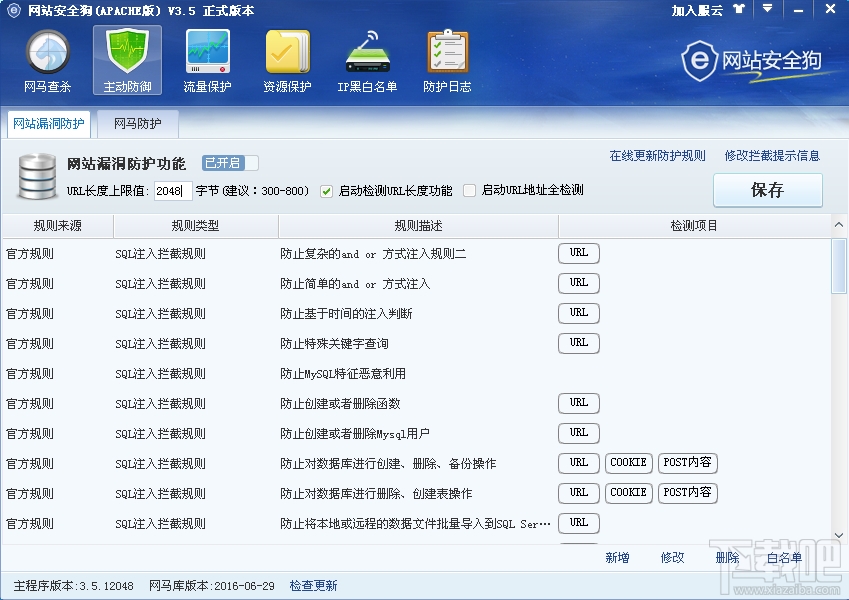The image size is (849, 600).
Task: Click the 检测项目 column header
Action: pos(694,226)
